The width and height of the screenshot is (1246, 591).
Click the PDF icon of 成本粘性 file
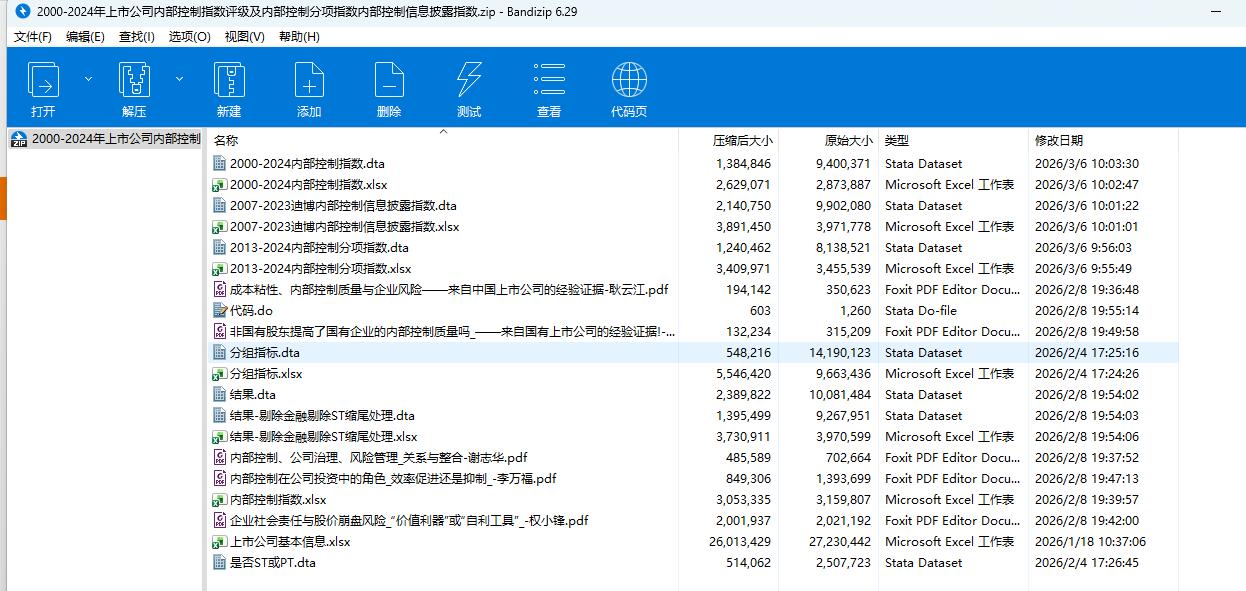220,289
